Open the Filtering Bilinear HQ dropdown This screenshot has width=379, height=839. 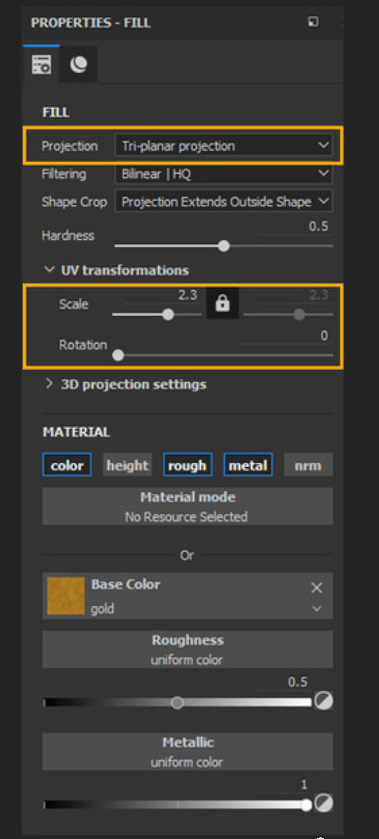[x=224, y=174]
